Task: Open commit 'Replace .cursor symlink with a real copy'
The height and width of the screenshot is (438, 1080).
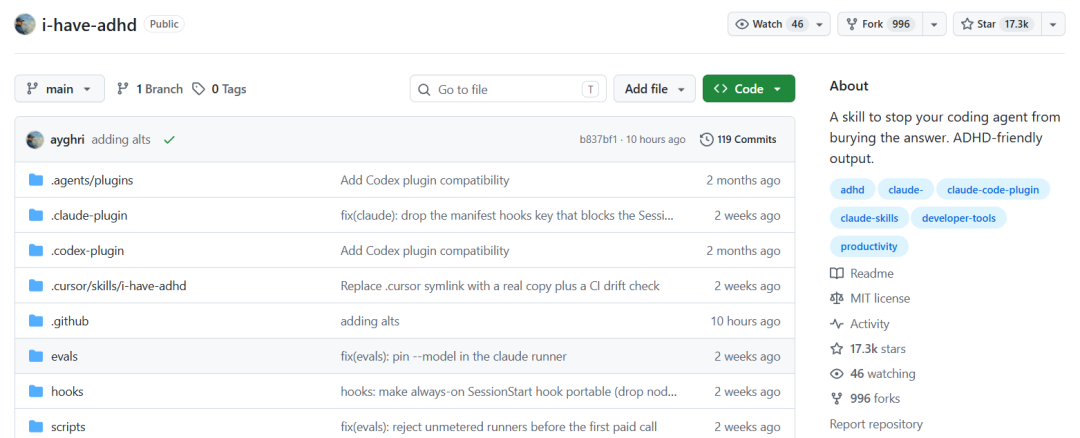Action: point(500,286)
